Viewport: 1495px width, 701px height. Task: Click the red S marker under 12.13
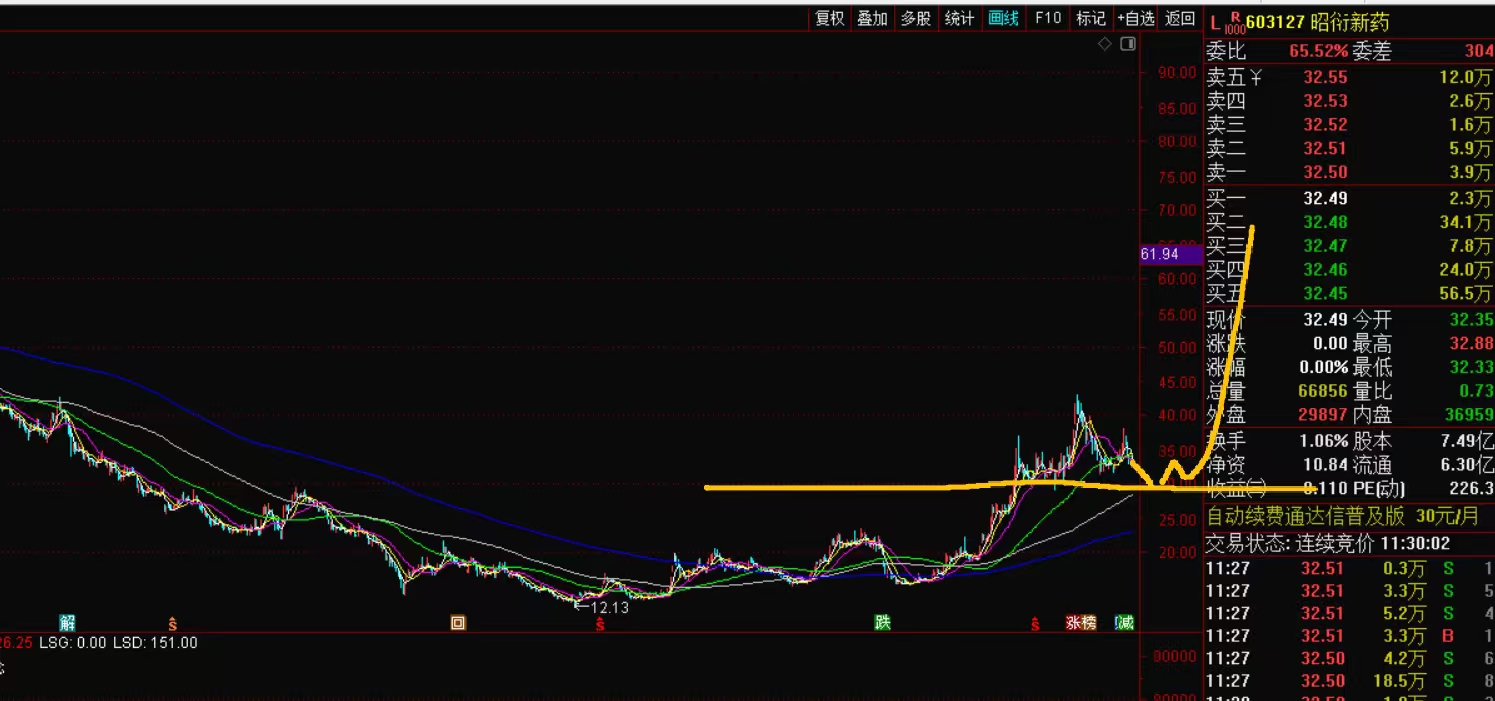[600, 624]
